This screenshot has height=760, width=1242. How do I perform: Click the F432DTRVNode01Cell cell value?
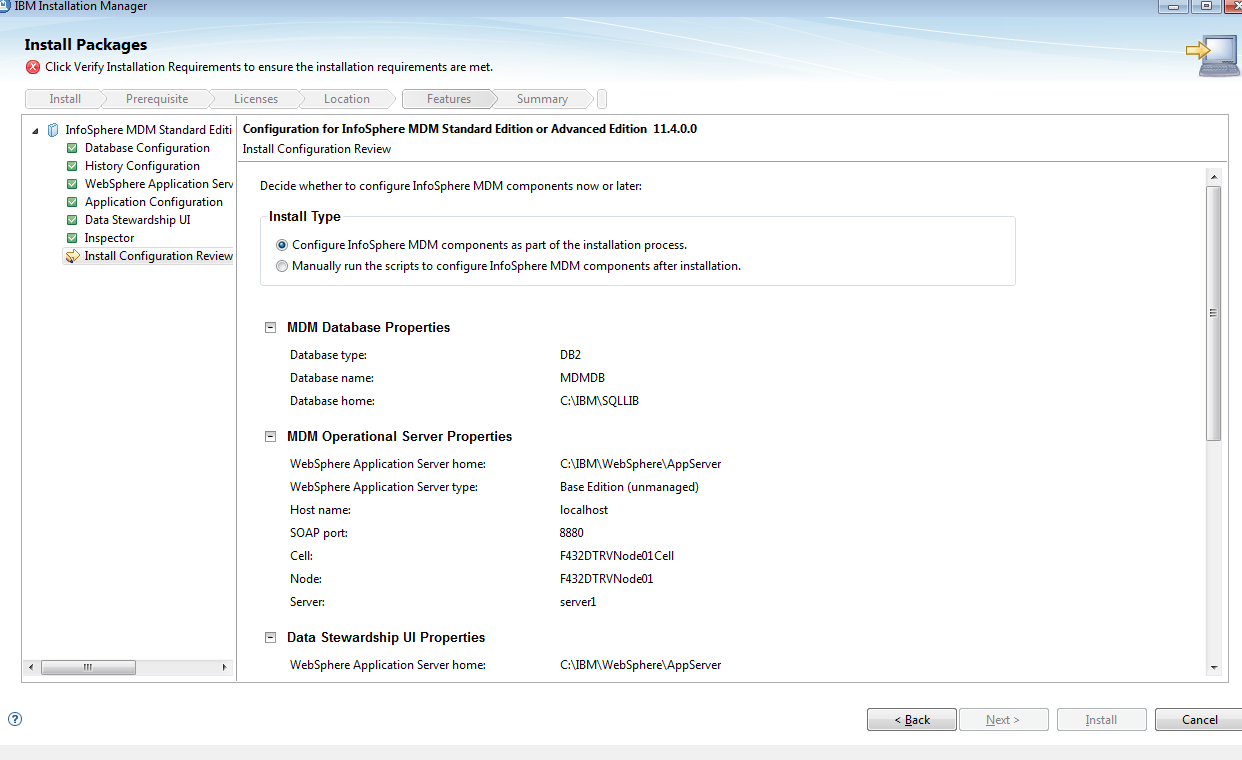tap(617, 556)
